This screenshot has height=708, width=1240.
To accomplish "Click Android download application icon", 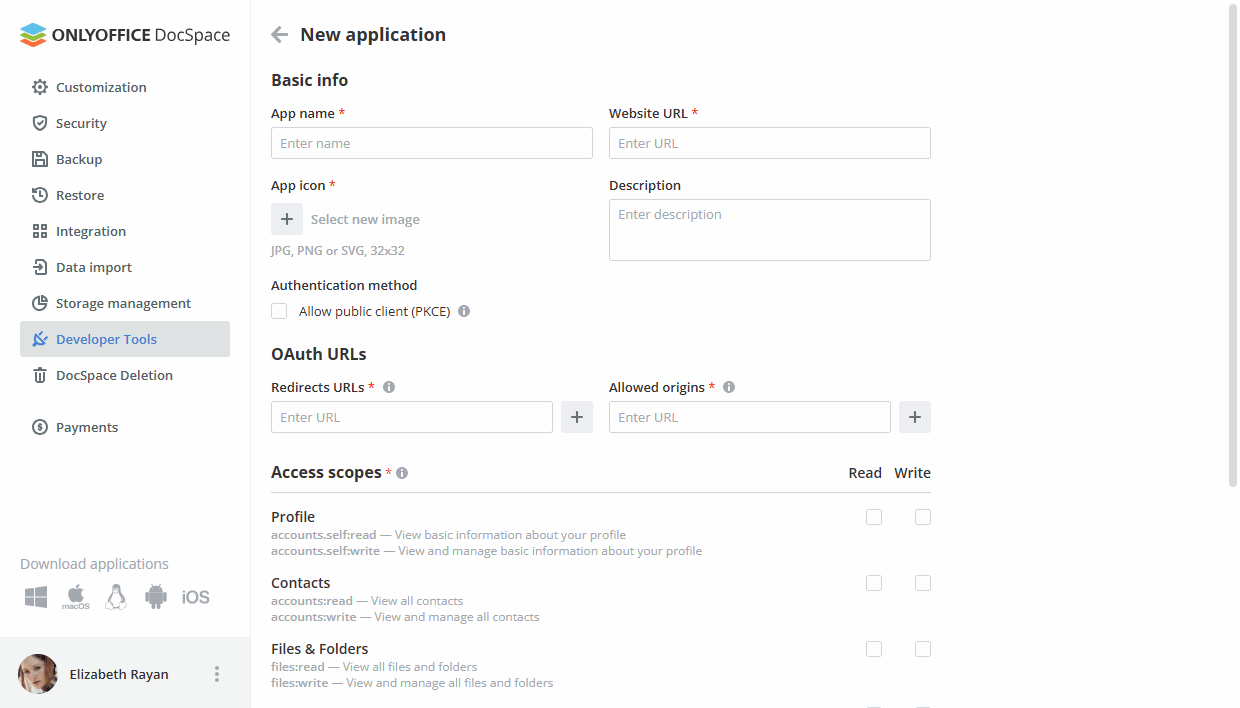I will pyautogui.click(x=156, y=597).
